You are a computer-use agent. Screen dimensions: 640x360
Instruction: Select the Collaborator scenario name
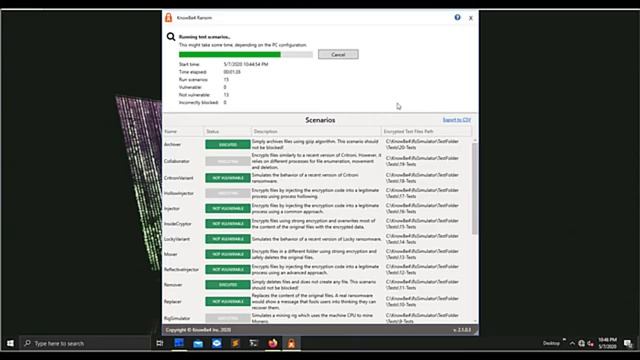pyautogui.click(x=177, y=161)
